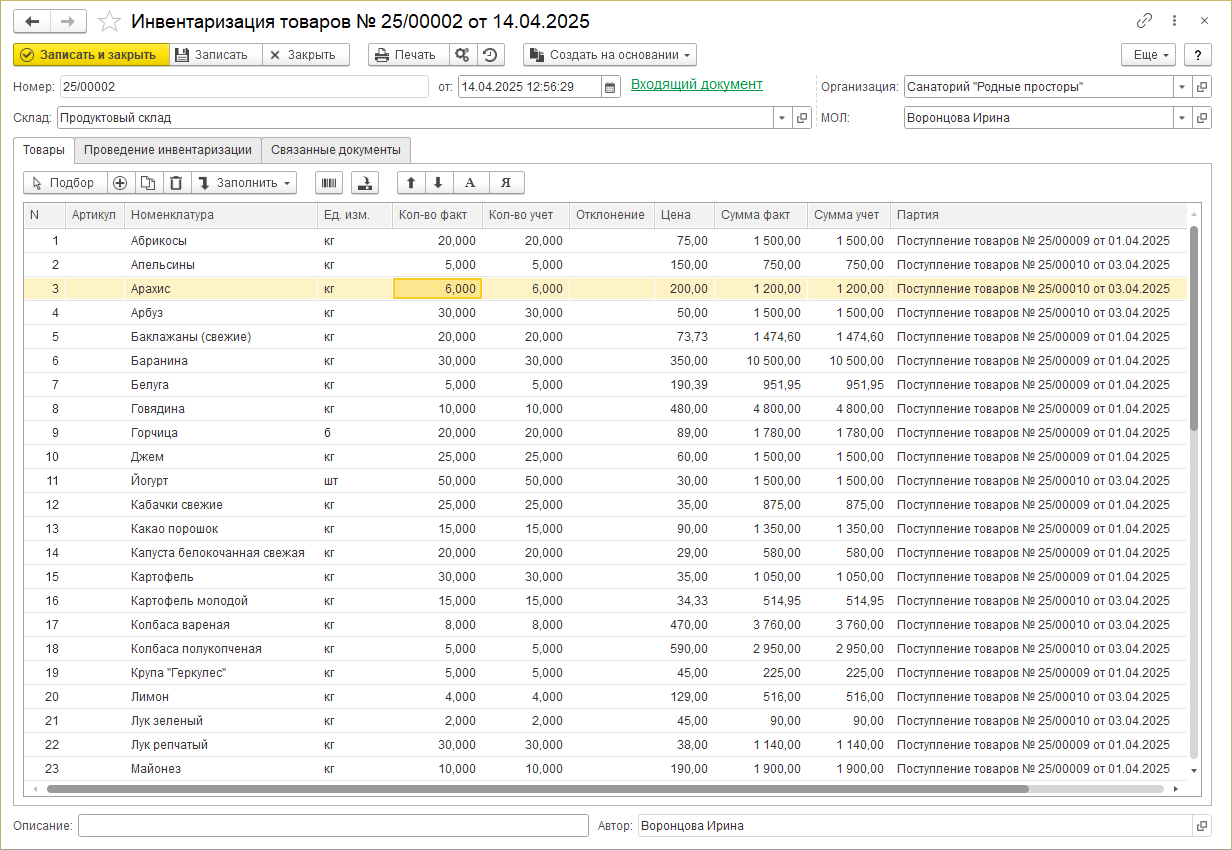Click the horizontal scrollbar under the table
Screen dimensions: 1232x850
537,789
